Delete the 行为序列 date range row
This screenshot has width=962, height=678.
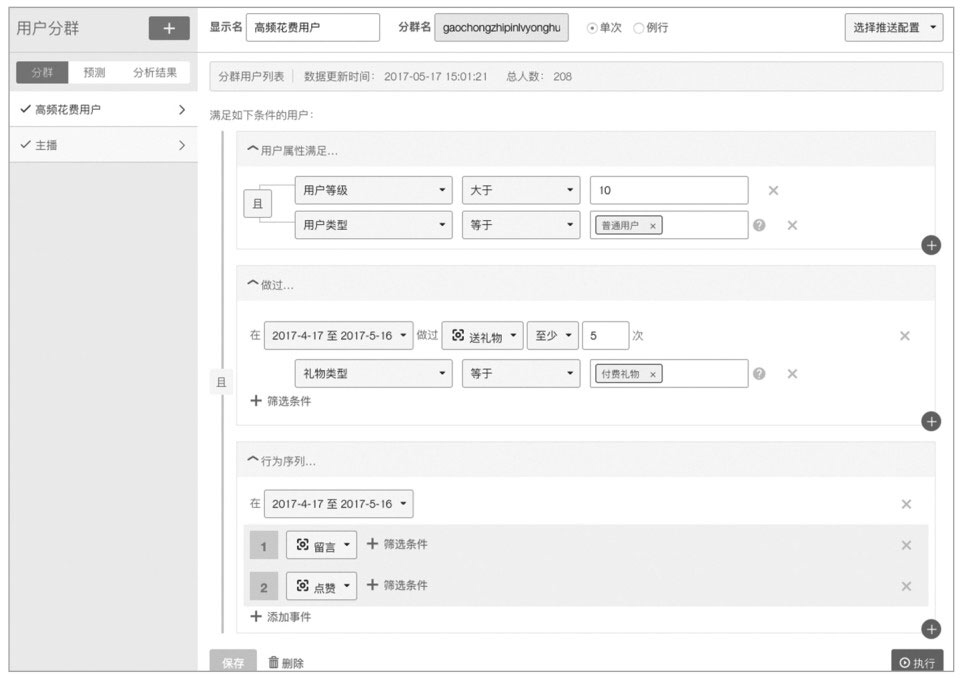(x=906, y=504)
